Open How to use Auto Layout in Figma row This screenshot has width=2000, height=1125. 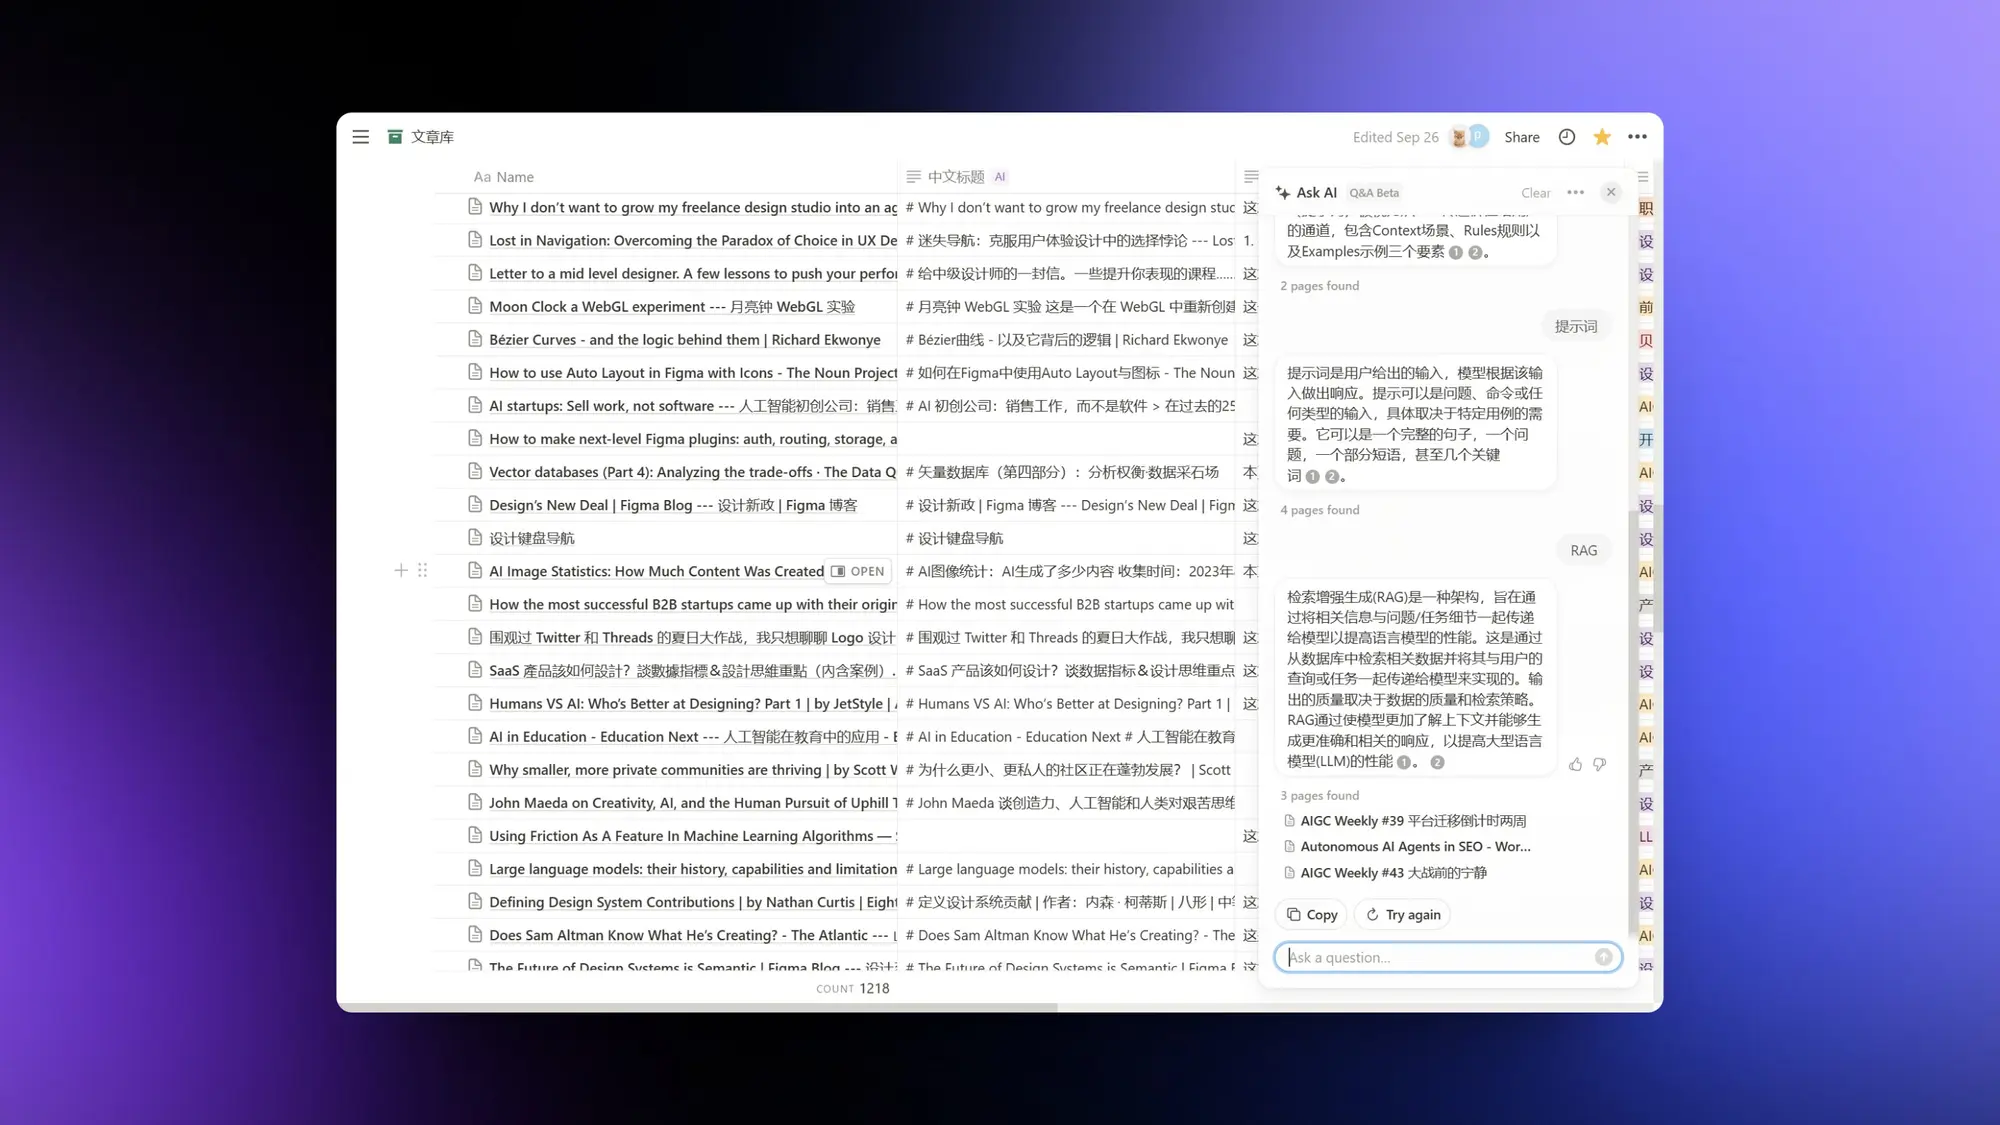(x=693, y=372)
